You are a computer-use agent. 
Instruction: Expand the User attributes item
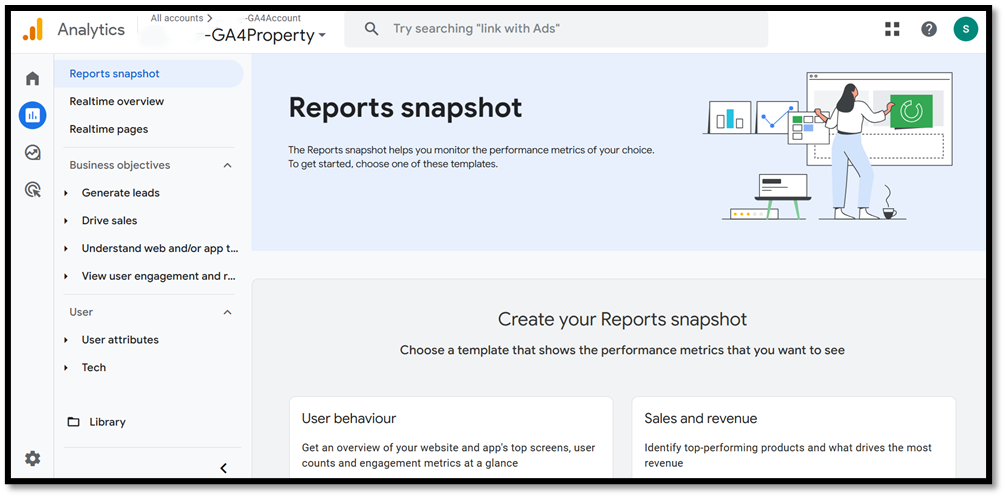click(x=66, y=340)
